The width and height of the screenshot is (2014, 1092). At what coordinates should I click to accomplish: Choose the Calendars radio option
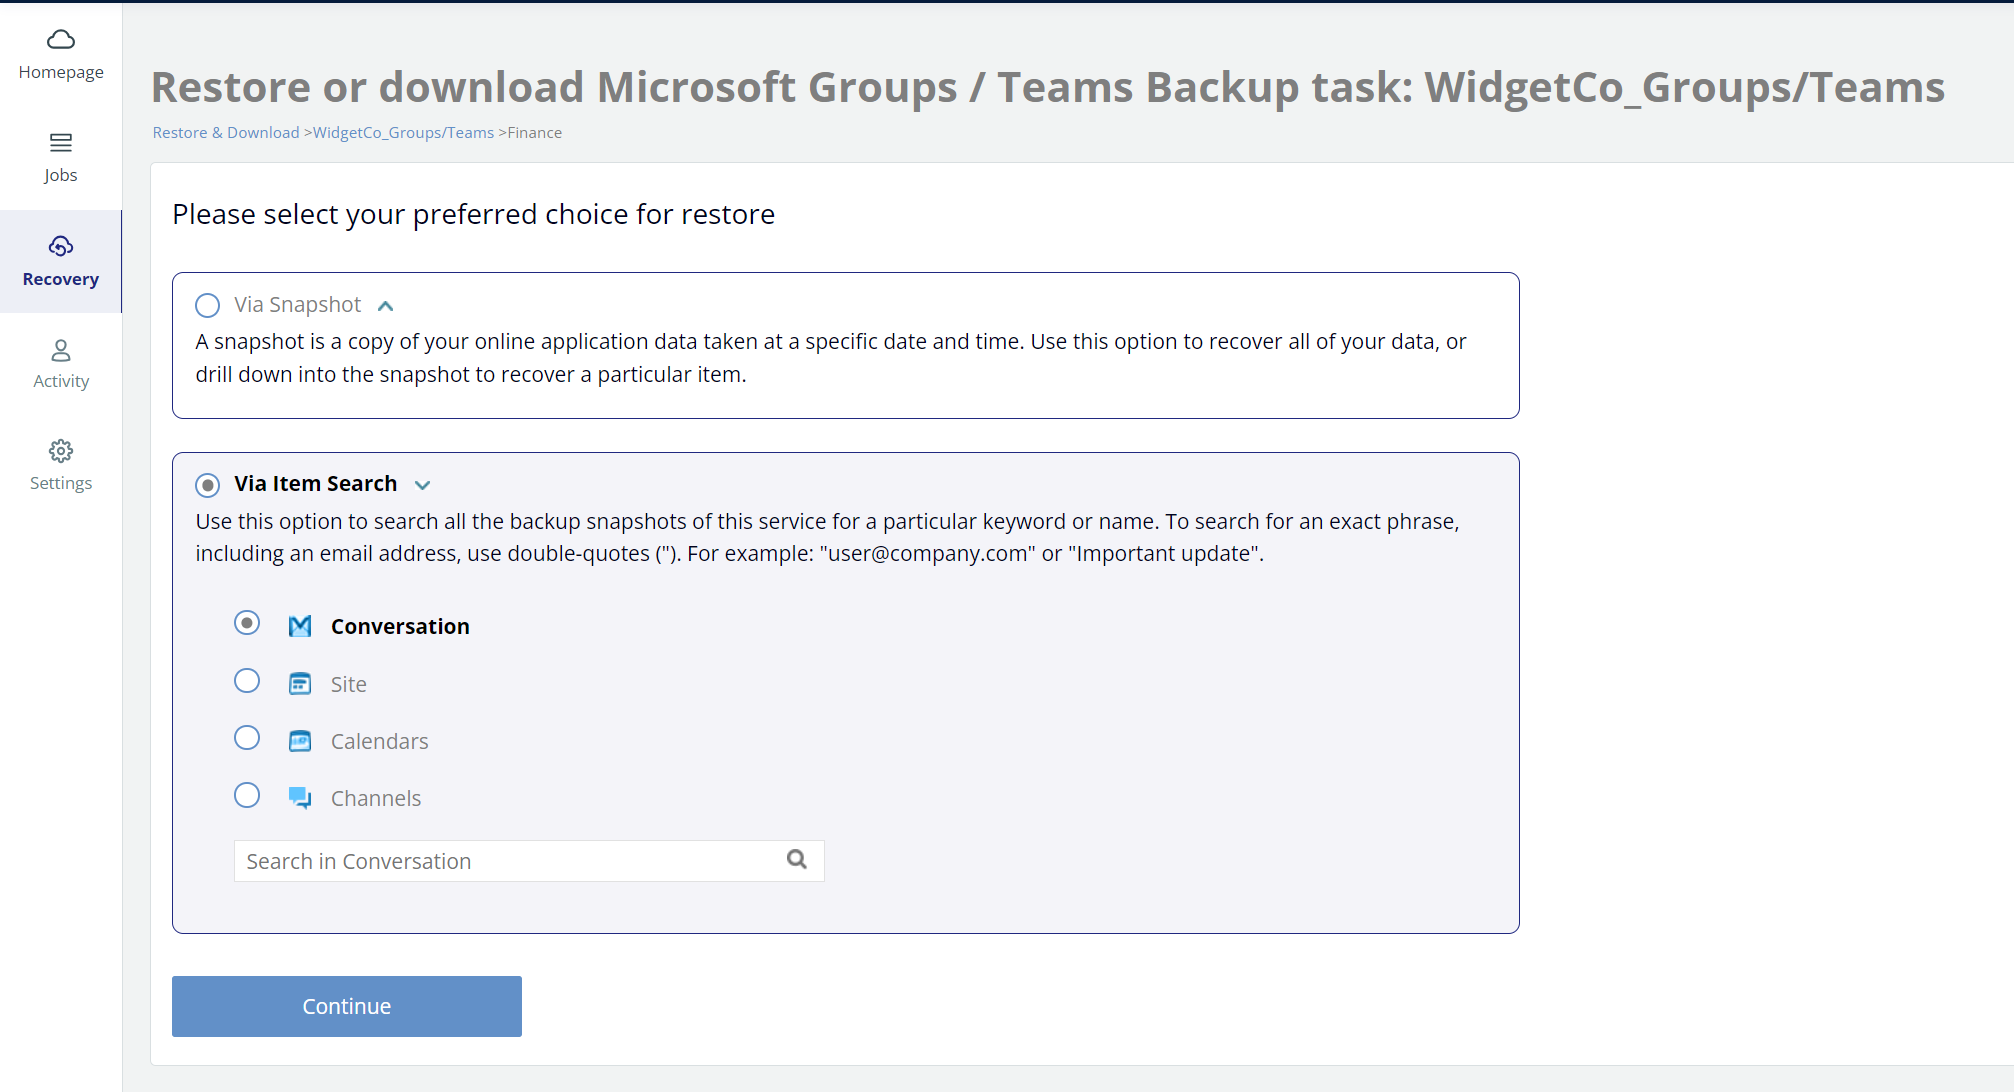[247, 738]
